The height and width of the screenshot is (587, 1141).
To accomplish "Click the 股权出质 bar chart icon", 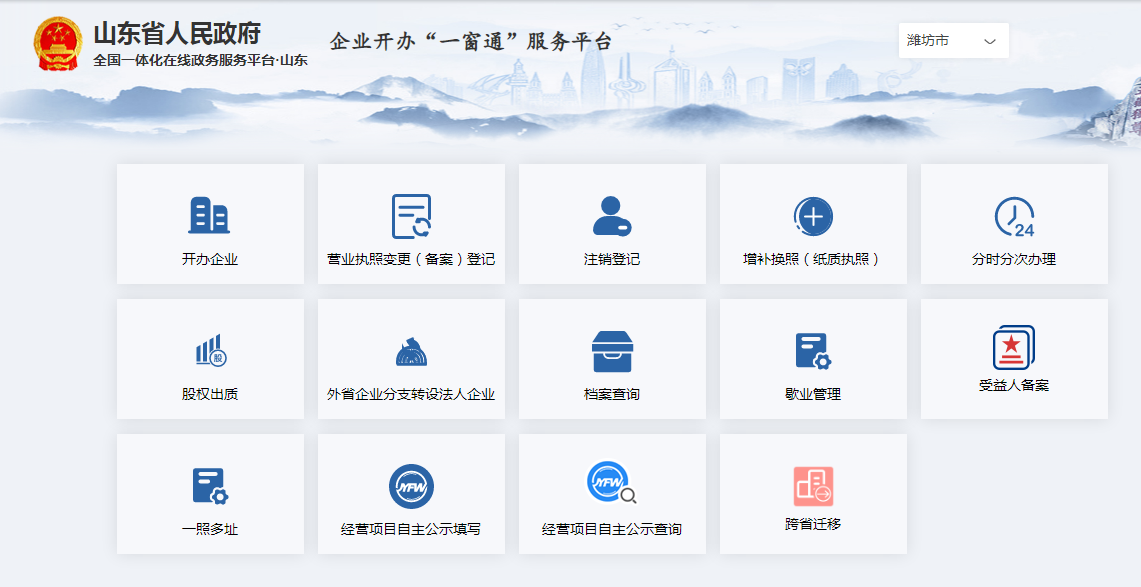I will [210, 350].
